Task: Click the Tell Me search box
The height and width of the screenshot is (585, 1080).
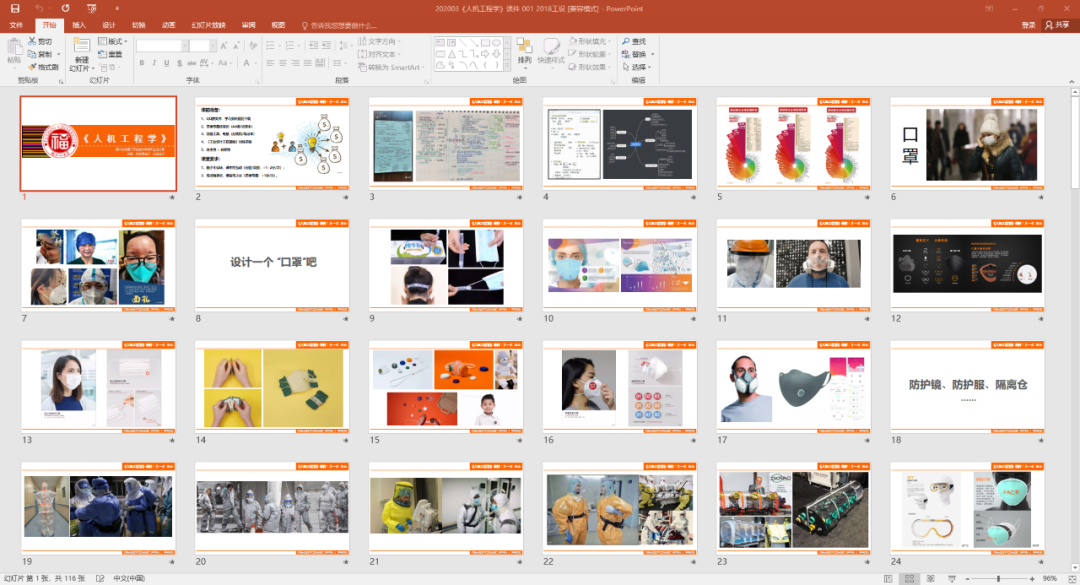Action: [x=340, y=25]
